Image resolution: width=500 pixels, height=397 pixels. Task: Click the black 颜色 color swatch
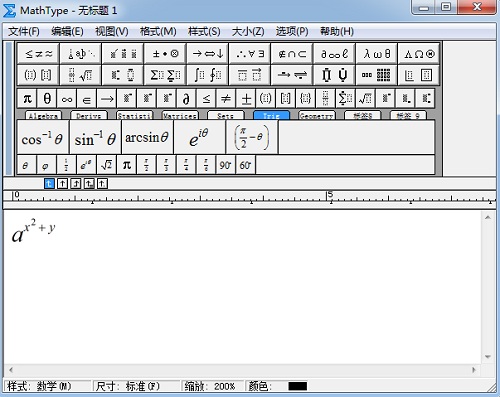297,386
